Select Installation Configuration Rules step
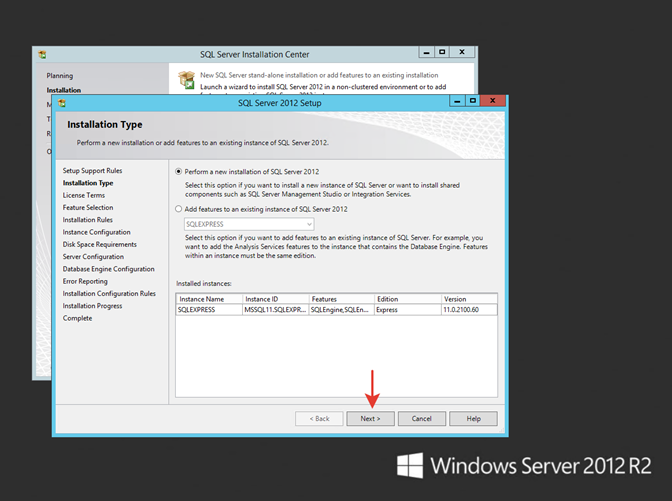Image resolution: width=672 pixels, height=501 pixels. (x=109, y=294)
